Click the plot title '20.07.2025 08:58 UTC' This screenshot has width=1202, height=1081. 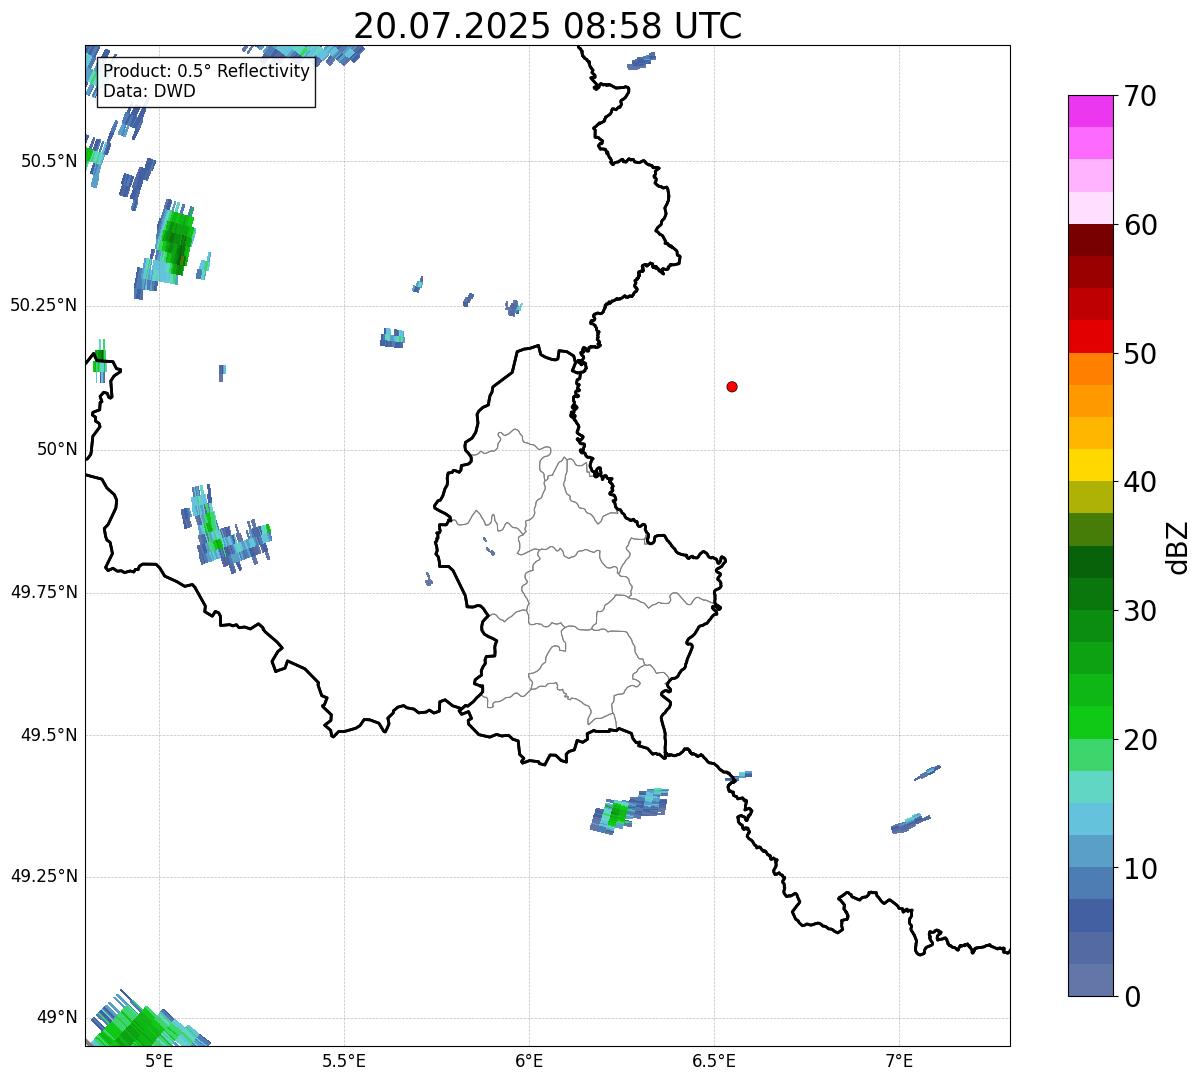point(548,26)
